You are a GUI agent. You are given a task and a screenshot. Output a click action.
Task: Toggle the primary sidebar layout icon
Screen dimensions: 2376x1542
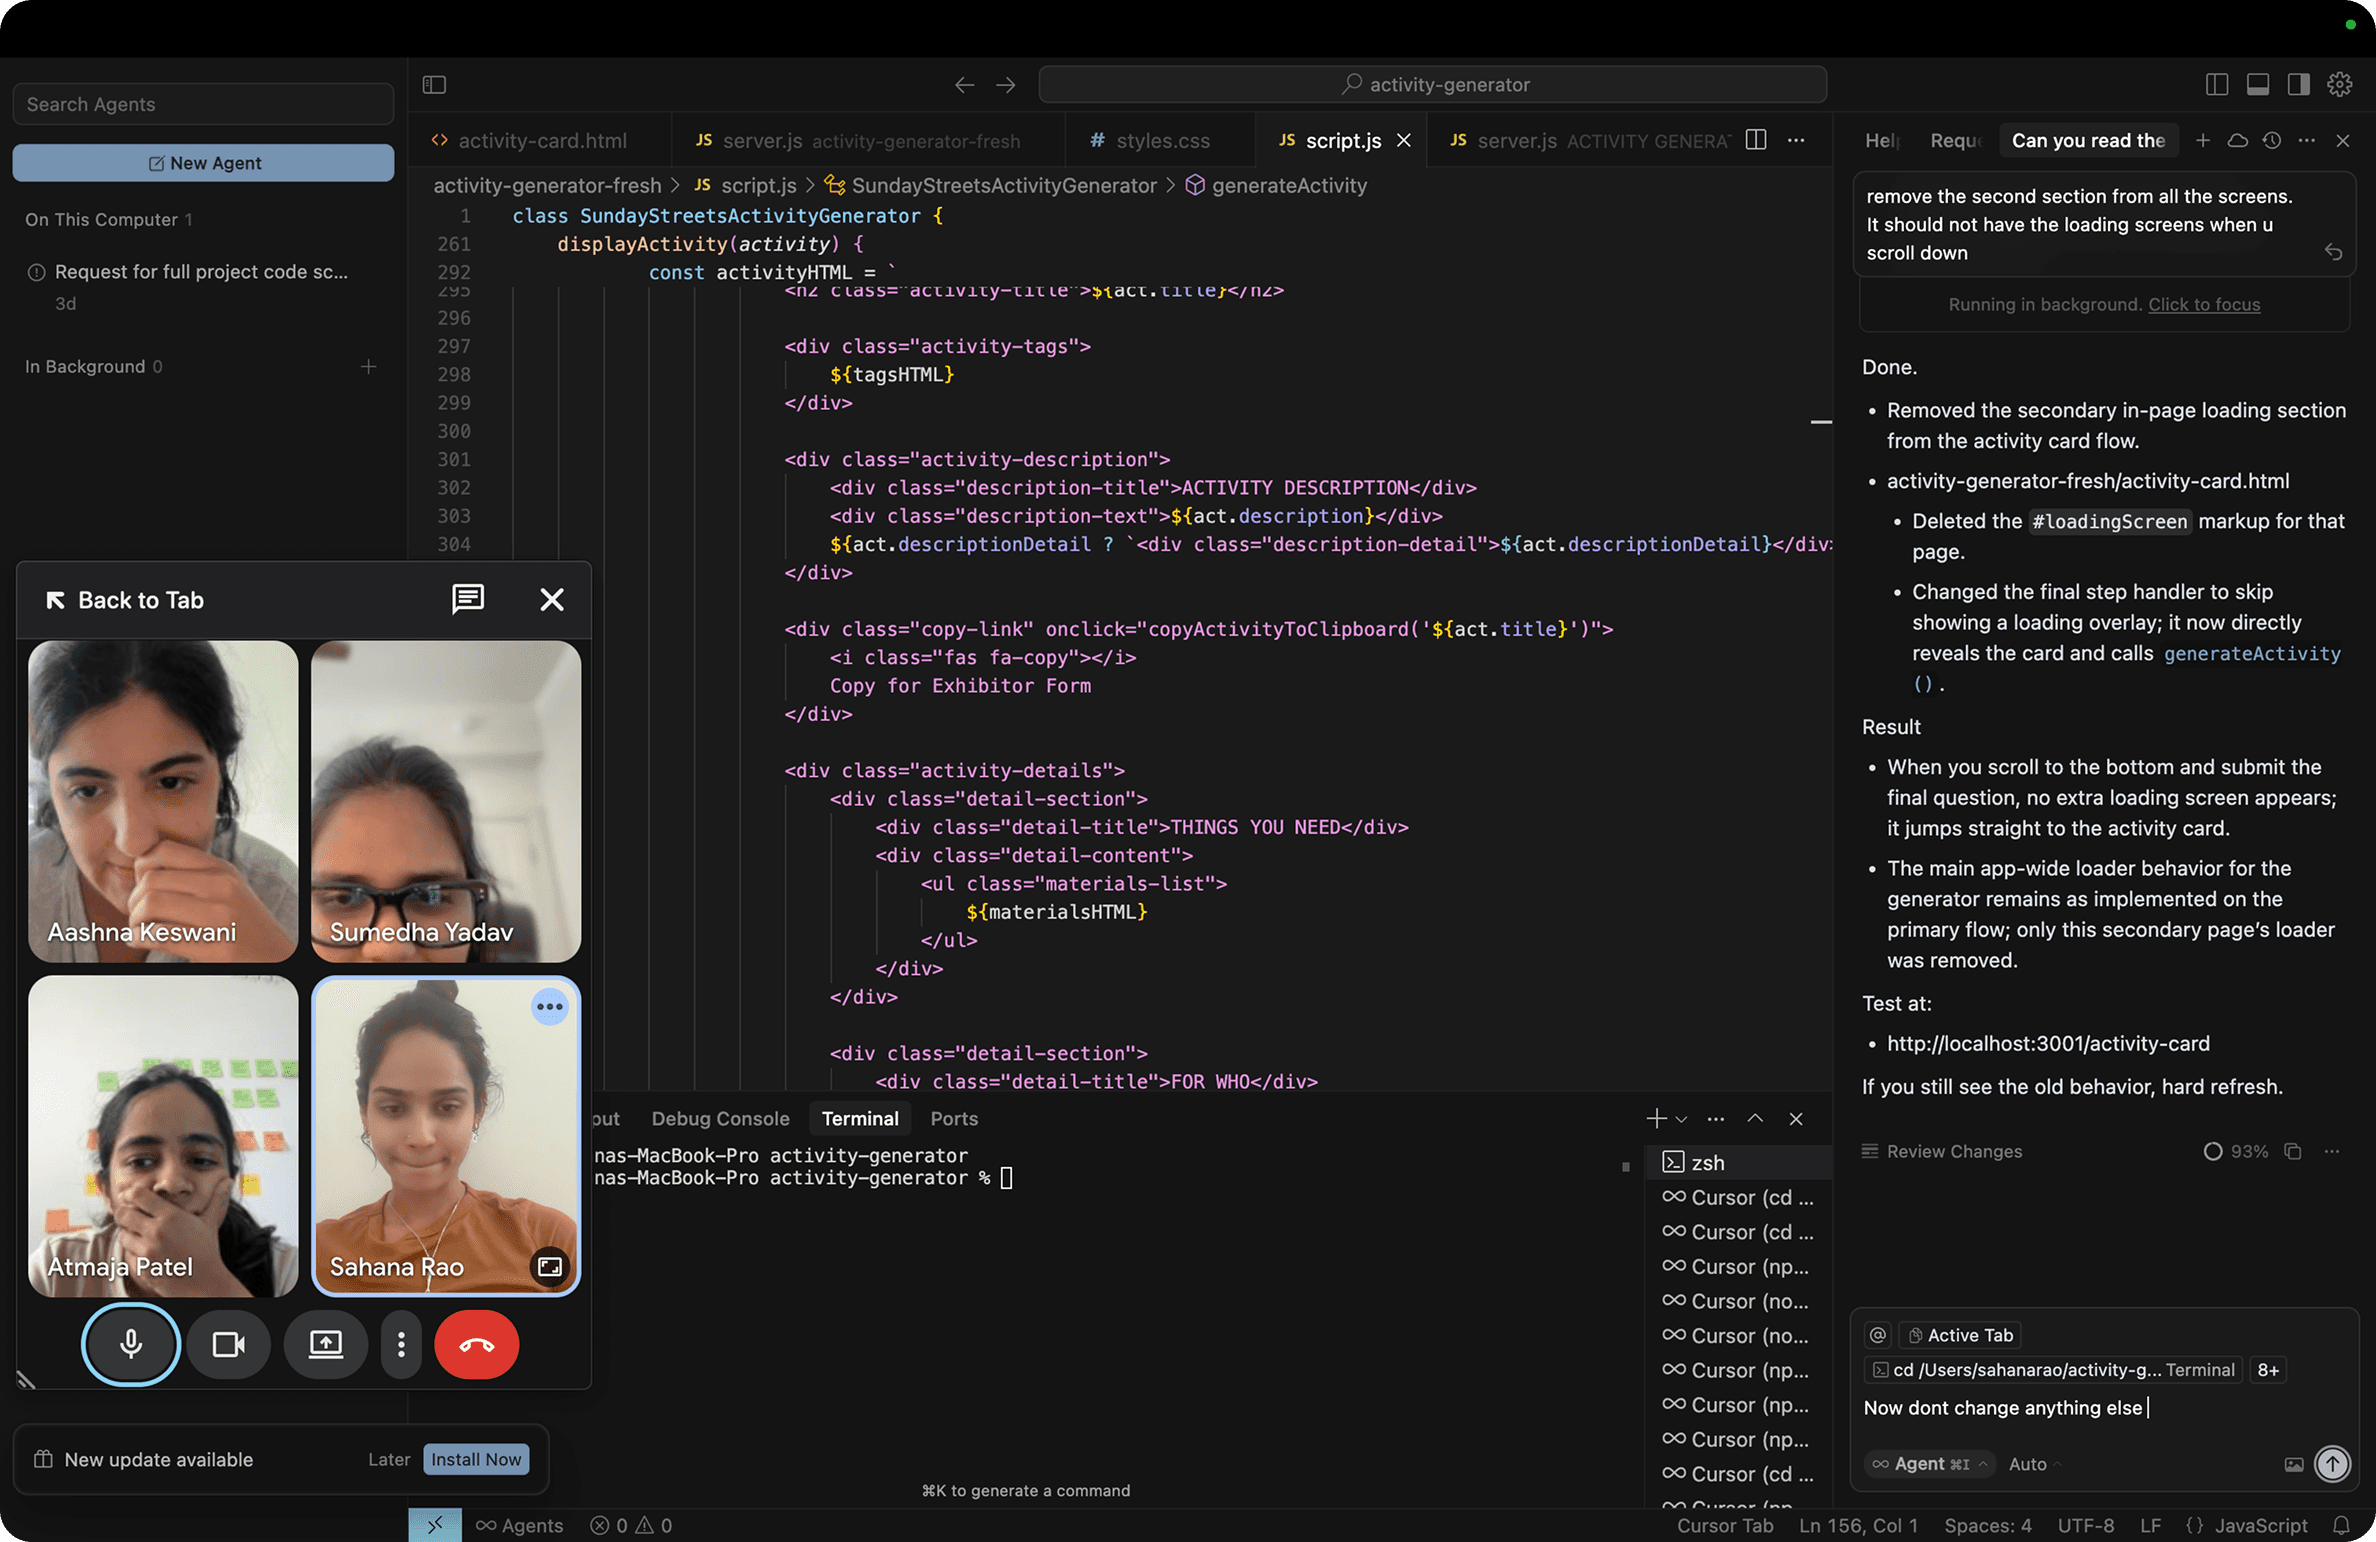pos(2216,84)
